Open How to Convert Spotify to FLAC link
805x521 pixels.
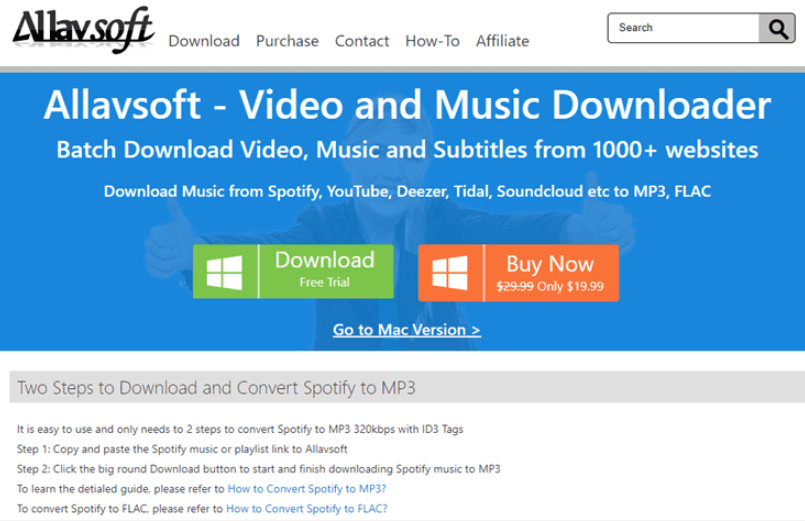pyautogui.click(x=306, y=509)
